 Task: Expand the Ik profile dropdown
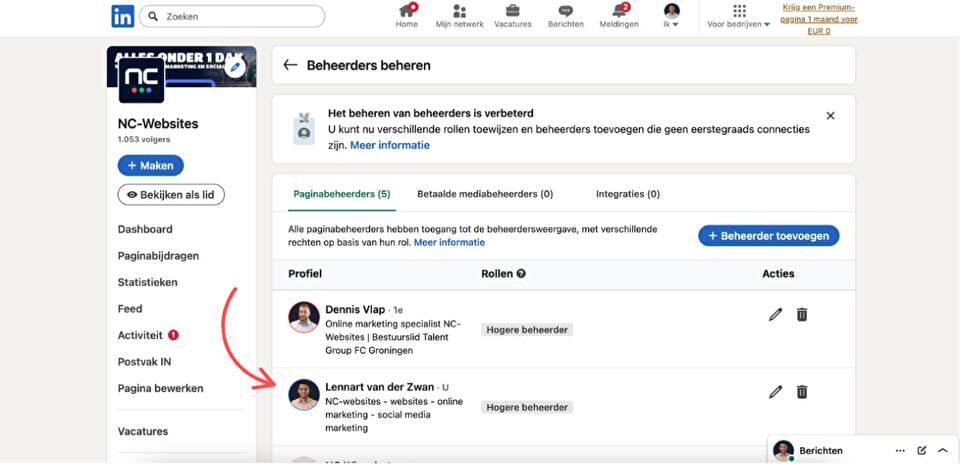click(x=672, y=17)
